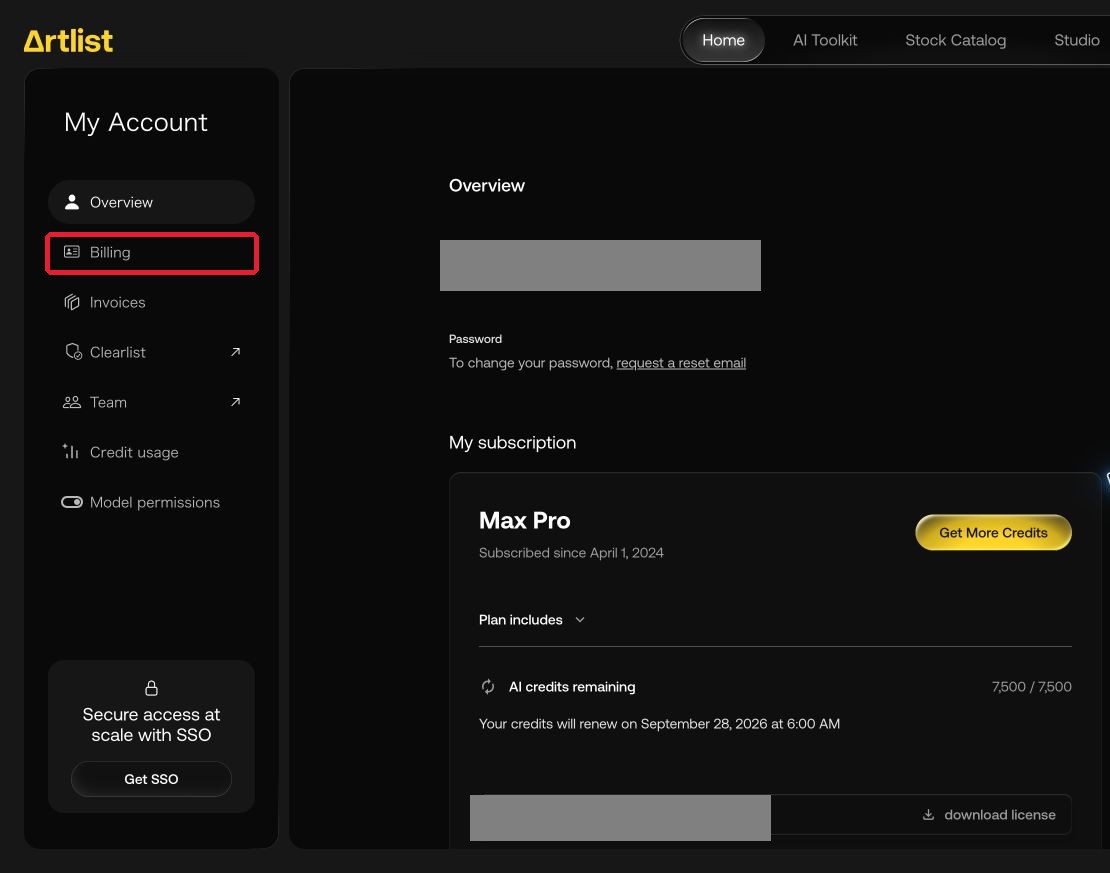Viewport: 1110px width, 873px height.
Task: Click the Get SSO button
Action: pyautogui.click(x=151, y=779)
